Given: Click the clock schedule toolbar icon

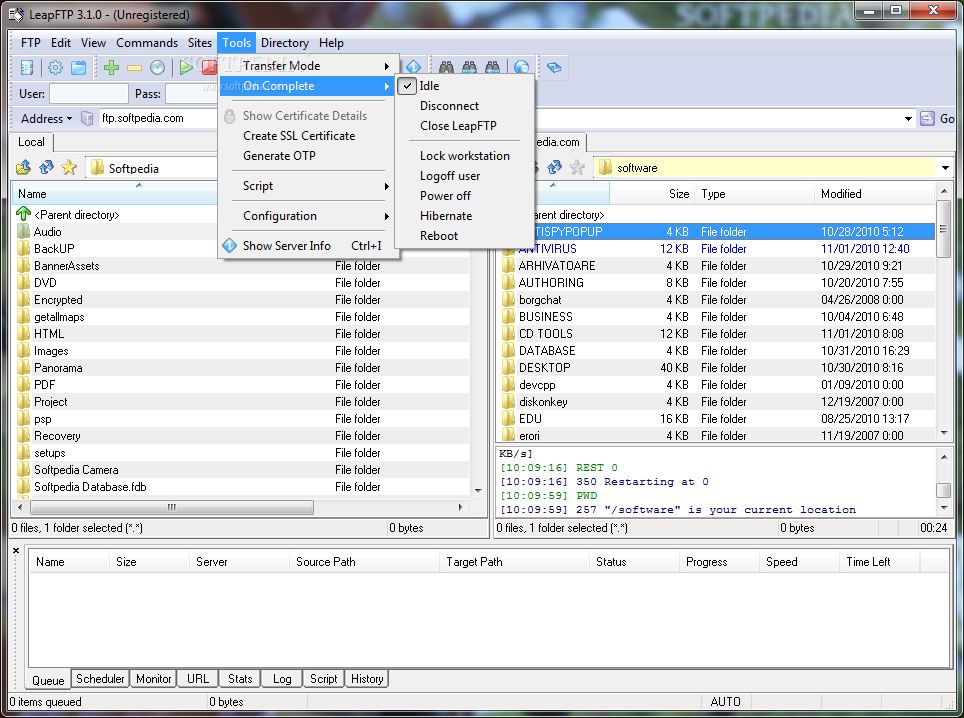Looking at the screenshot, I should point(157,68).
